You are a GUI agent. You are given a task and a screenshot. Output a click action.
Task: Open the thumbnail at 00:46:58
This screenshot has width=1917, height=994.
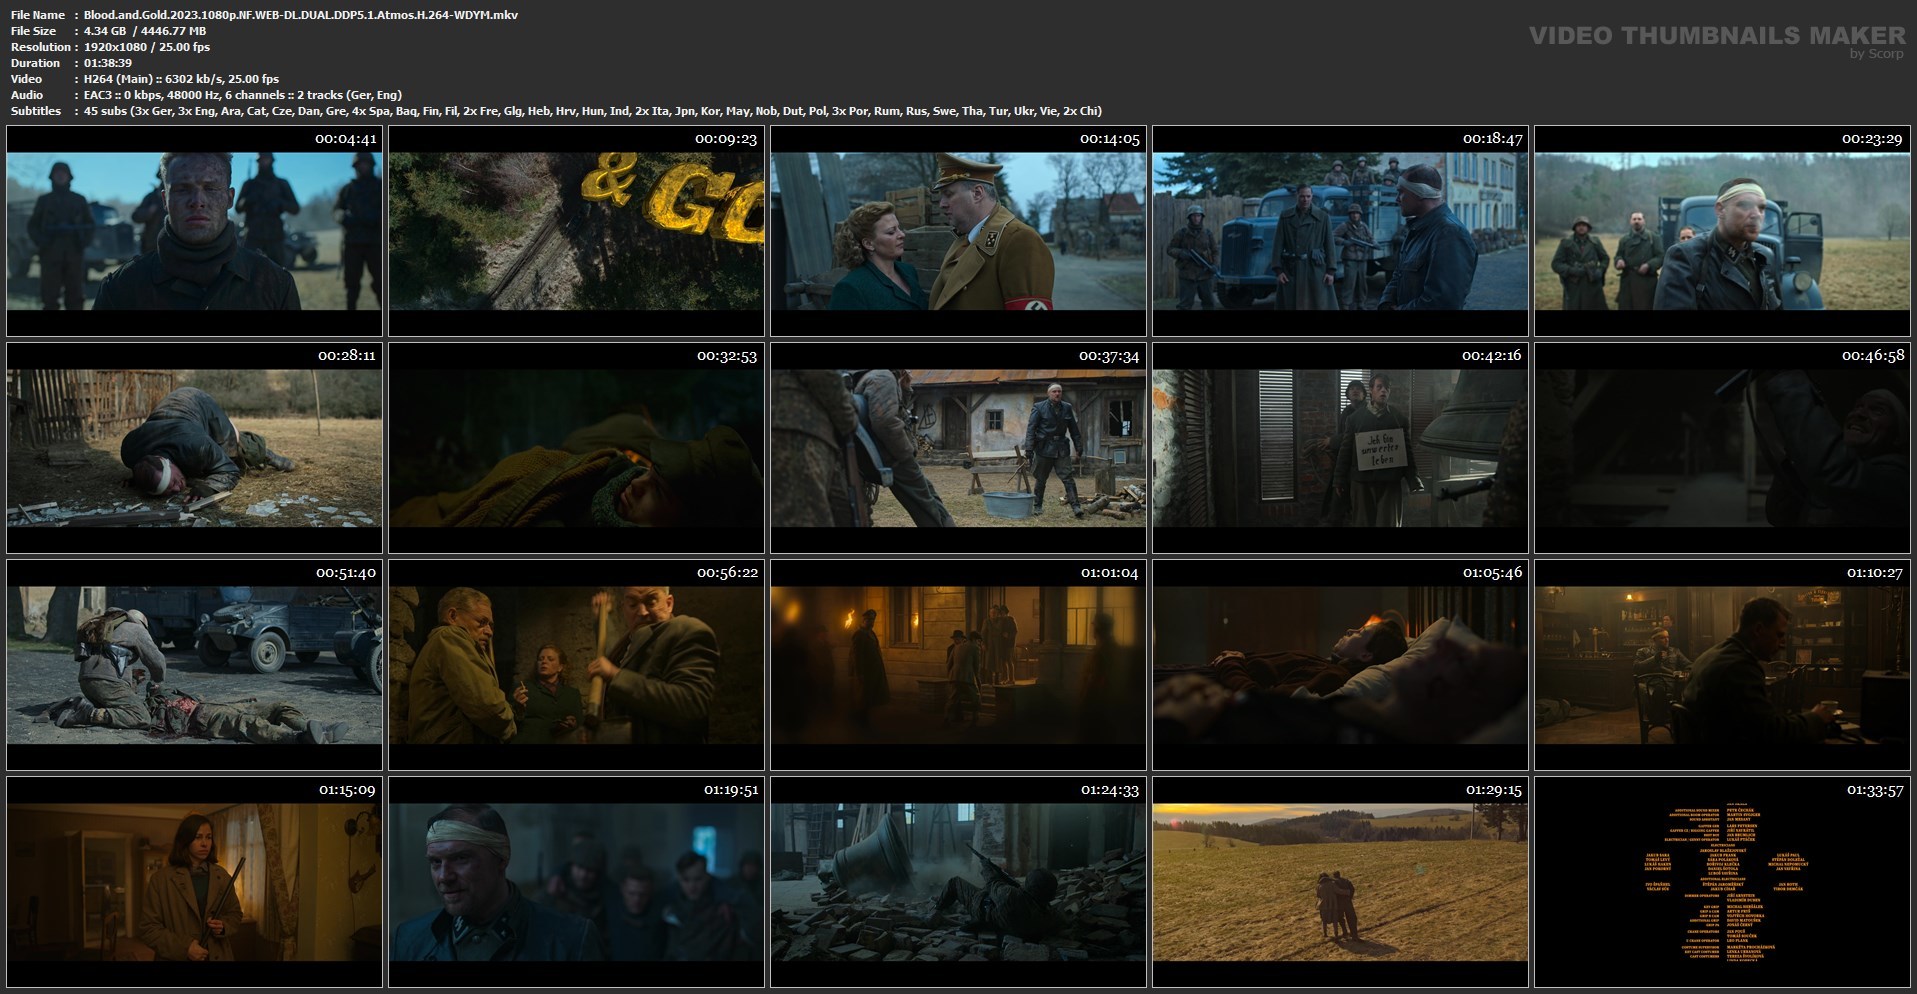coord(1722,448)
